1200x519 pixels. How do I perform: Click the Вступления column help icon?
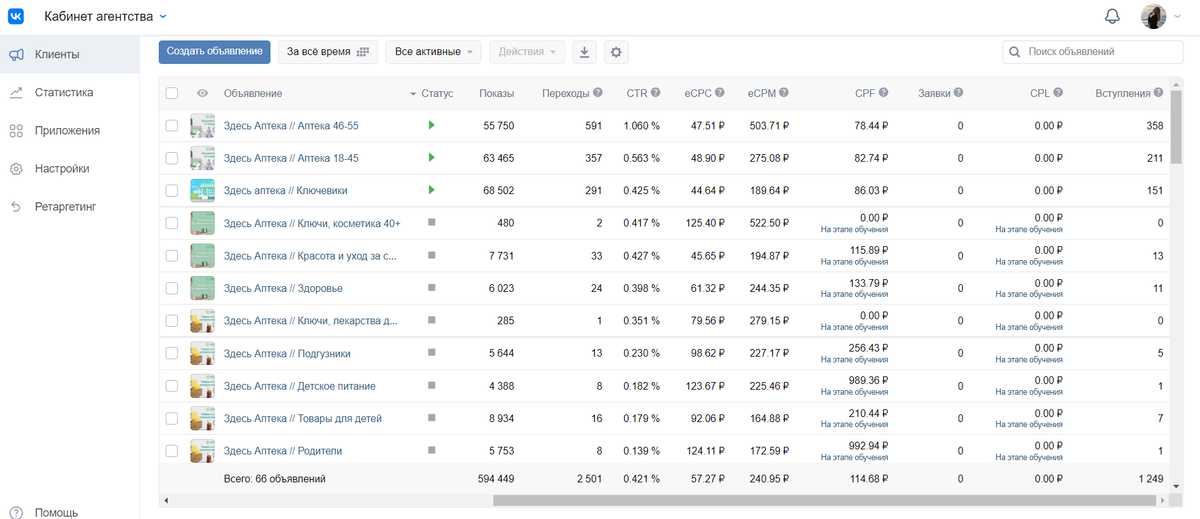(1158, 93)
